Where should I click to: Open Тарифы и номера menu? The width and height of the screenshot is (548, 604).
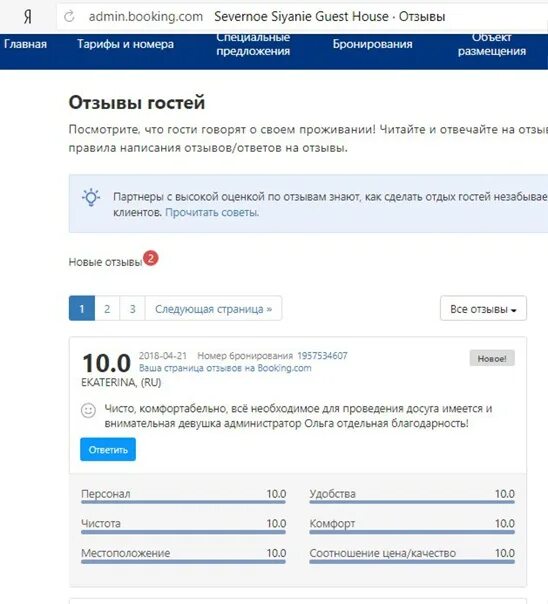coord(125,44)
